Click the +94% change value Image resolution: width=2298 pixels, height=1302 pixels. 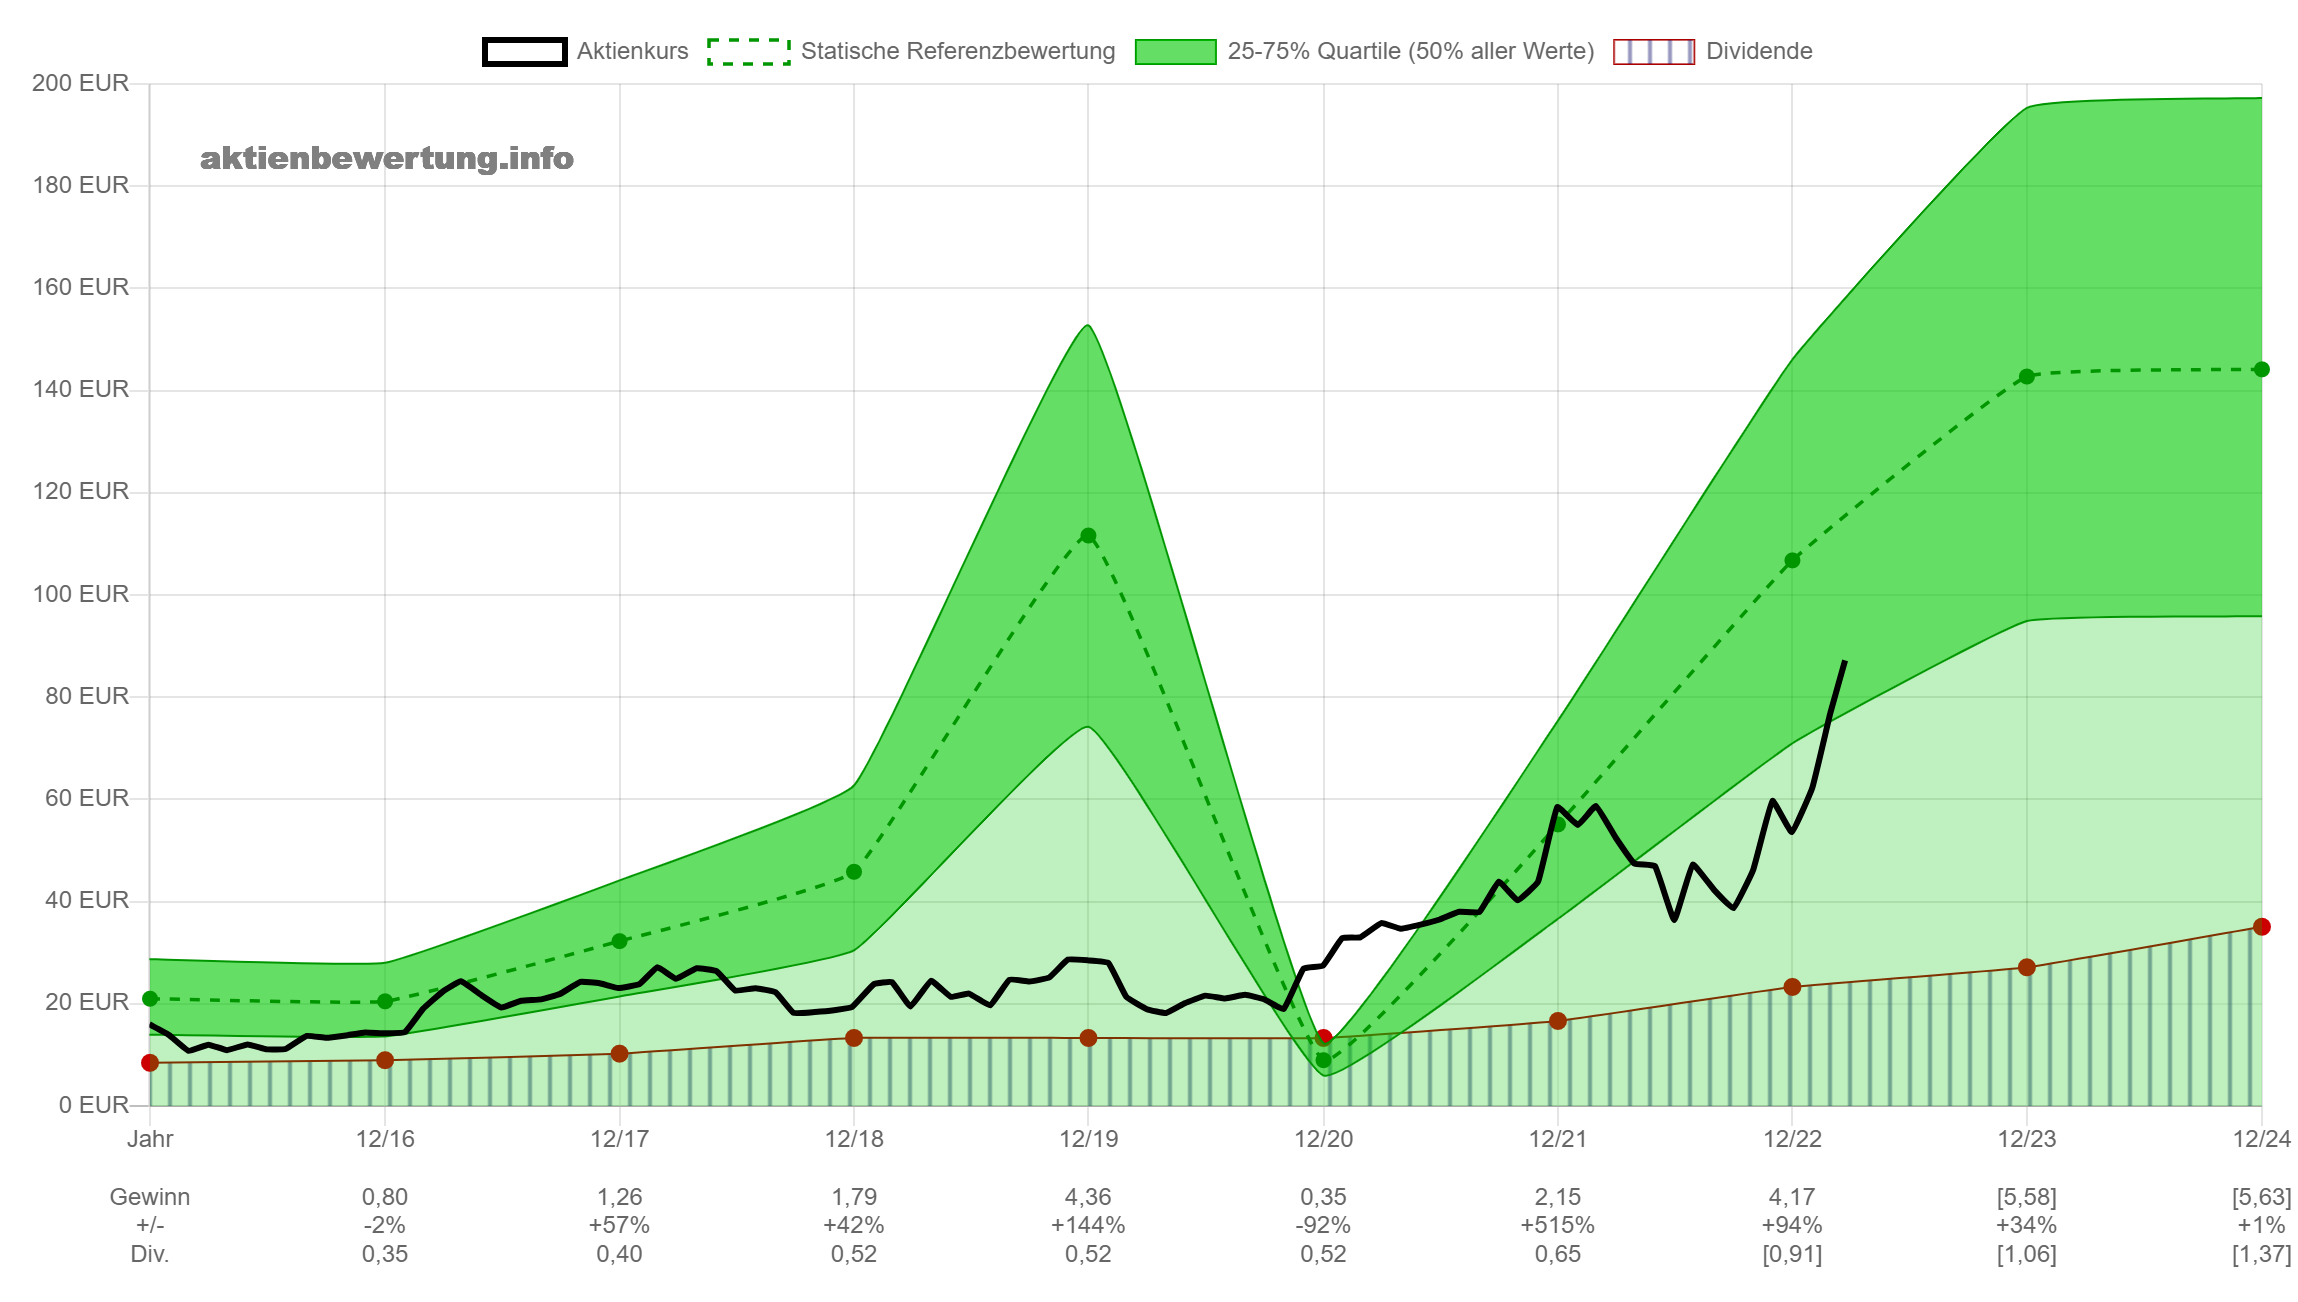point(1792,1225)
